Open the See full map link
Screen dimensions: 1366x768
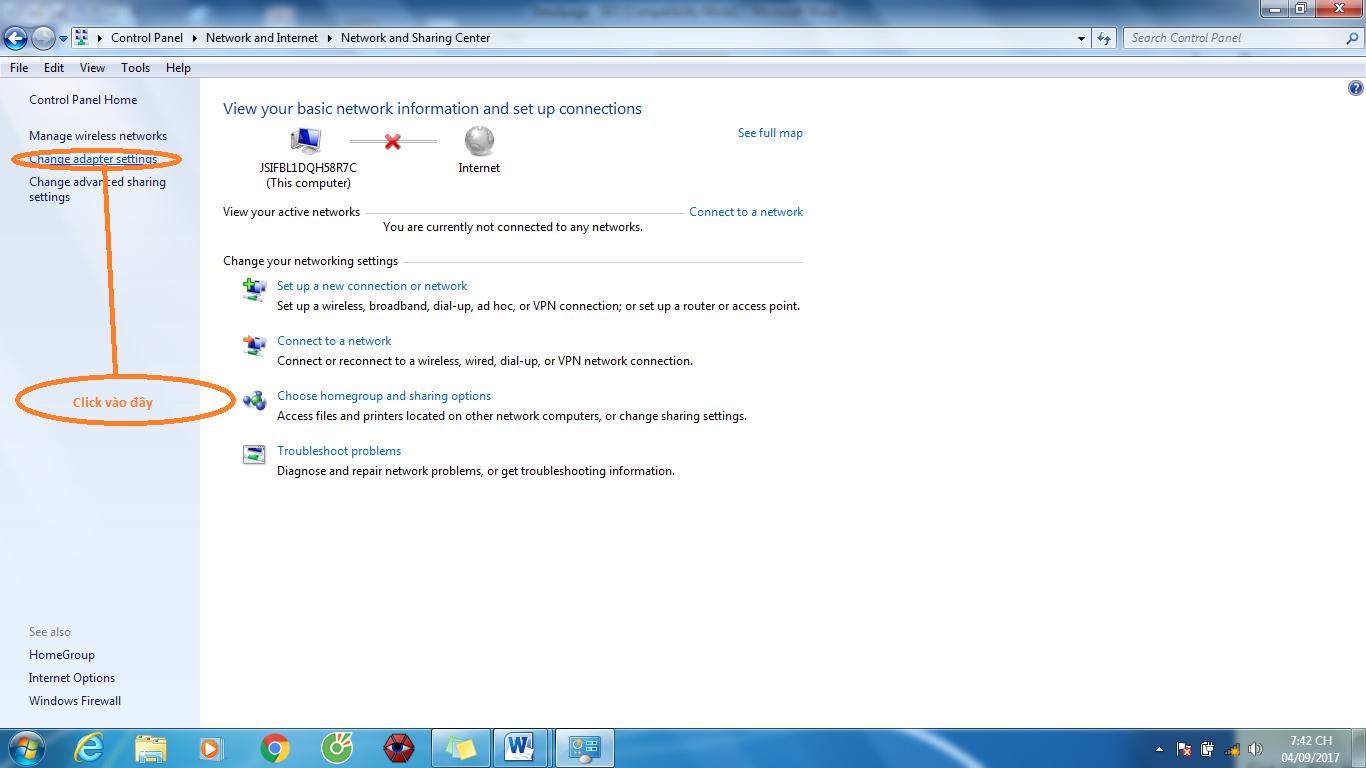770,133
